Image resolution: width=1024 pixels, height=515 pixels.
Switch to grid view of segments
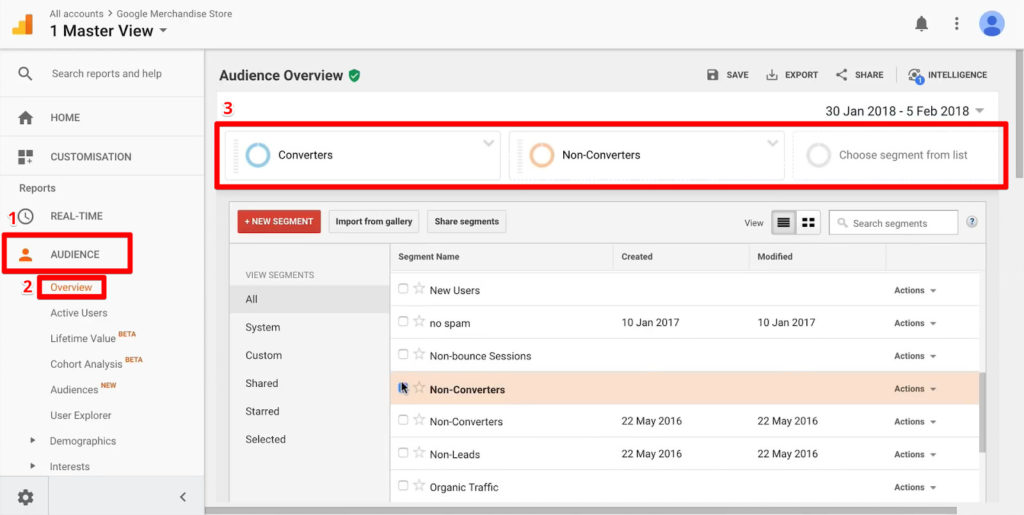(x=808, y=223)
